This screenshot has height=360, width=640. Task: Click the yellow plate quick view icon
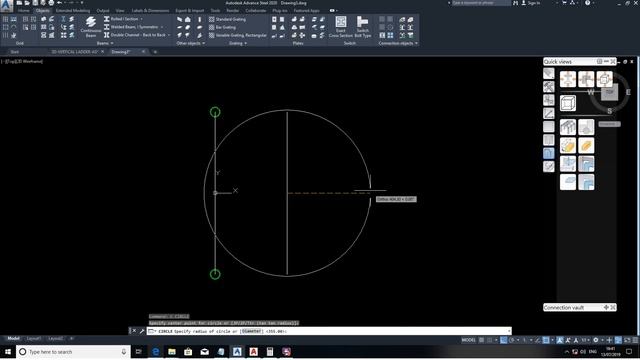(x=586, y=145)
